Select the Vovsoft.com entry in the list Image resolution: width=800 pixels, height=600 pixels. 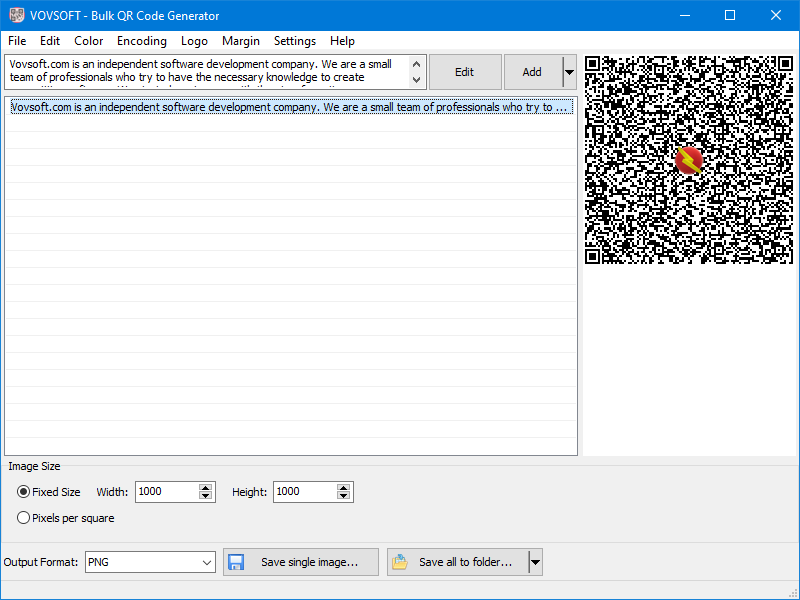pyautogui.click(x=290, y=107)
